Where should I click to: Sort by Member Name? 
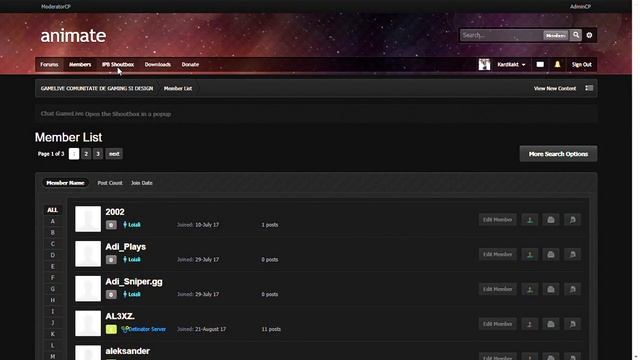pyautogui.click(x=65, y=183)
